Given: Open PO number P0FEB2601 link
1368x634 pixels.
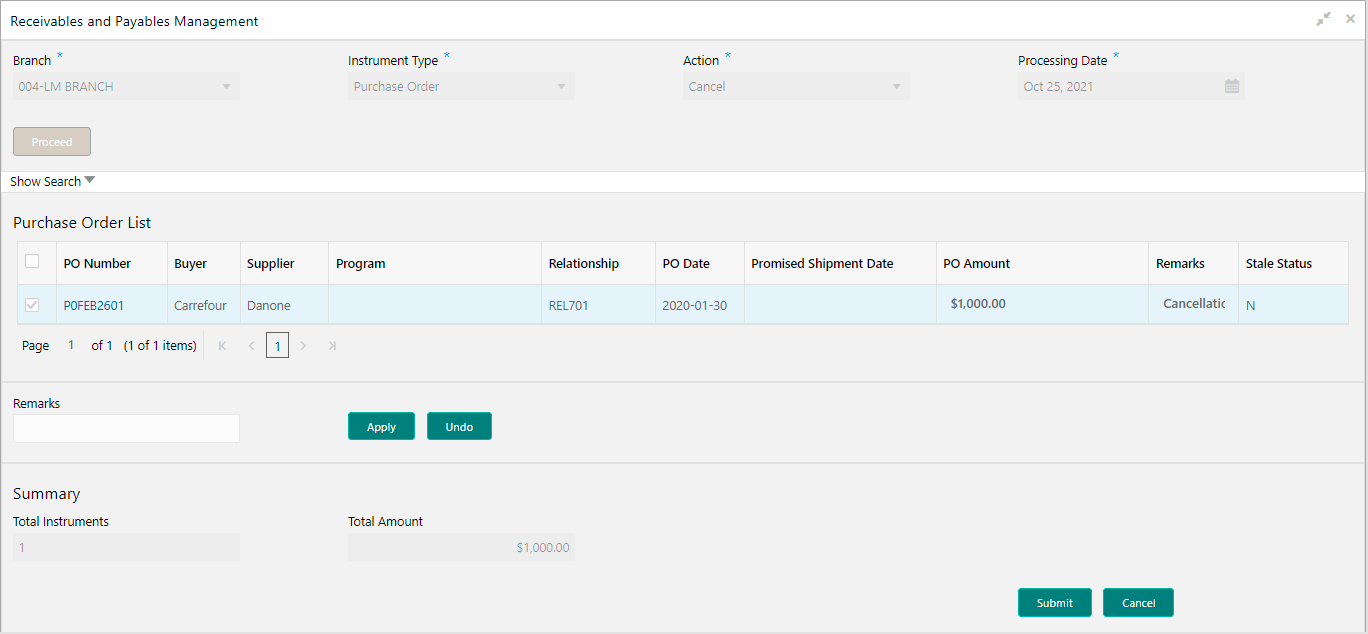Looking at the screenshot, I should (94, 305).
